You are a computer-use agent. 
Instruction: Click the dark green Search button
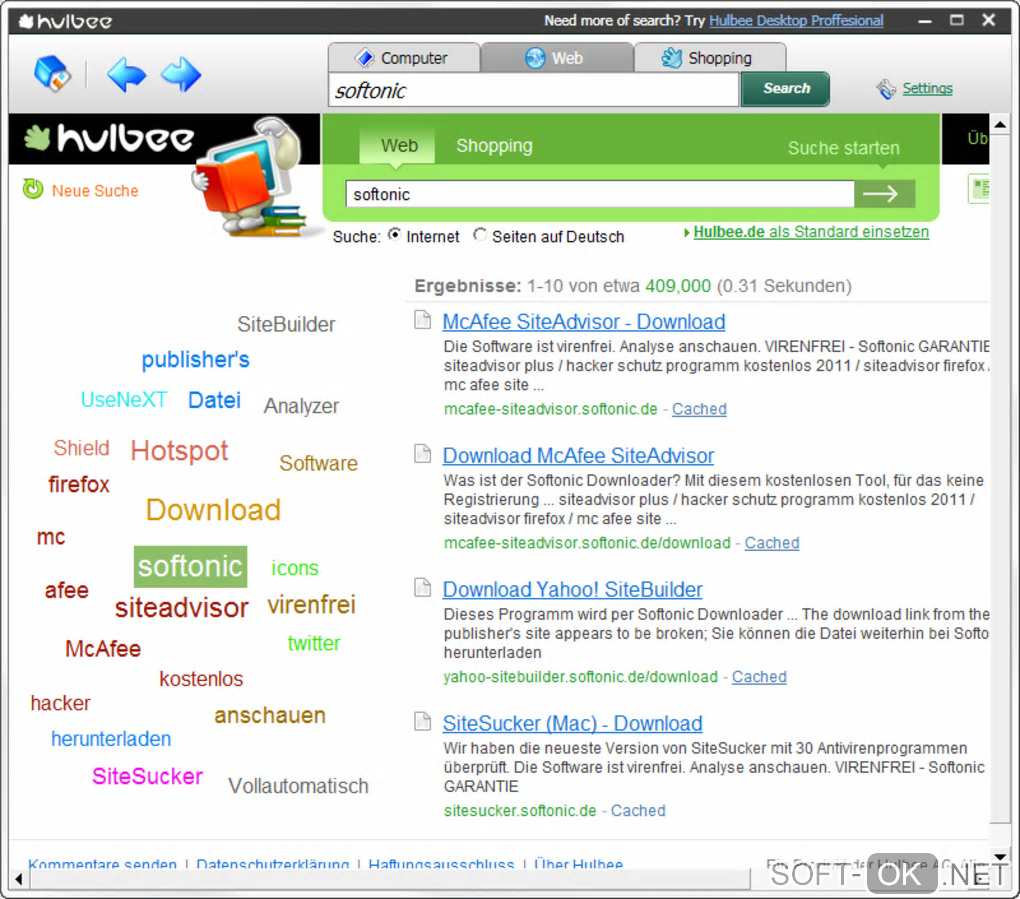(x=786, y=88)
